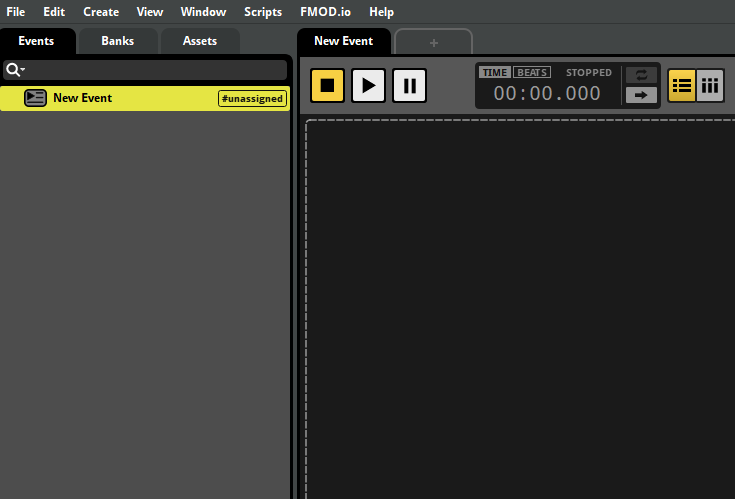Open the search filter dropdown magnifier

tap(15, 70)
